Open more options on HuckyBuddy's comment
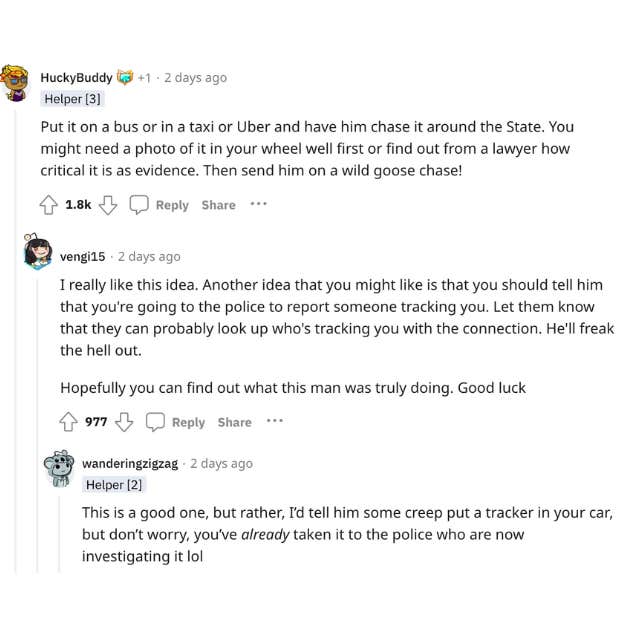The image size is (620, 620). pyautogui.click(x=259, y=204)
